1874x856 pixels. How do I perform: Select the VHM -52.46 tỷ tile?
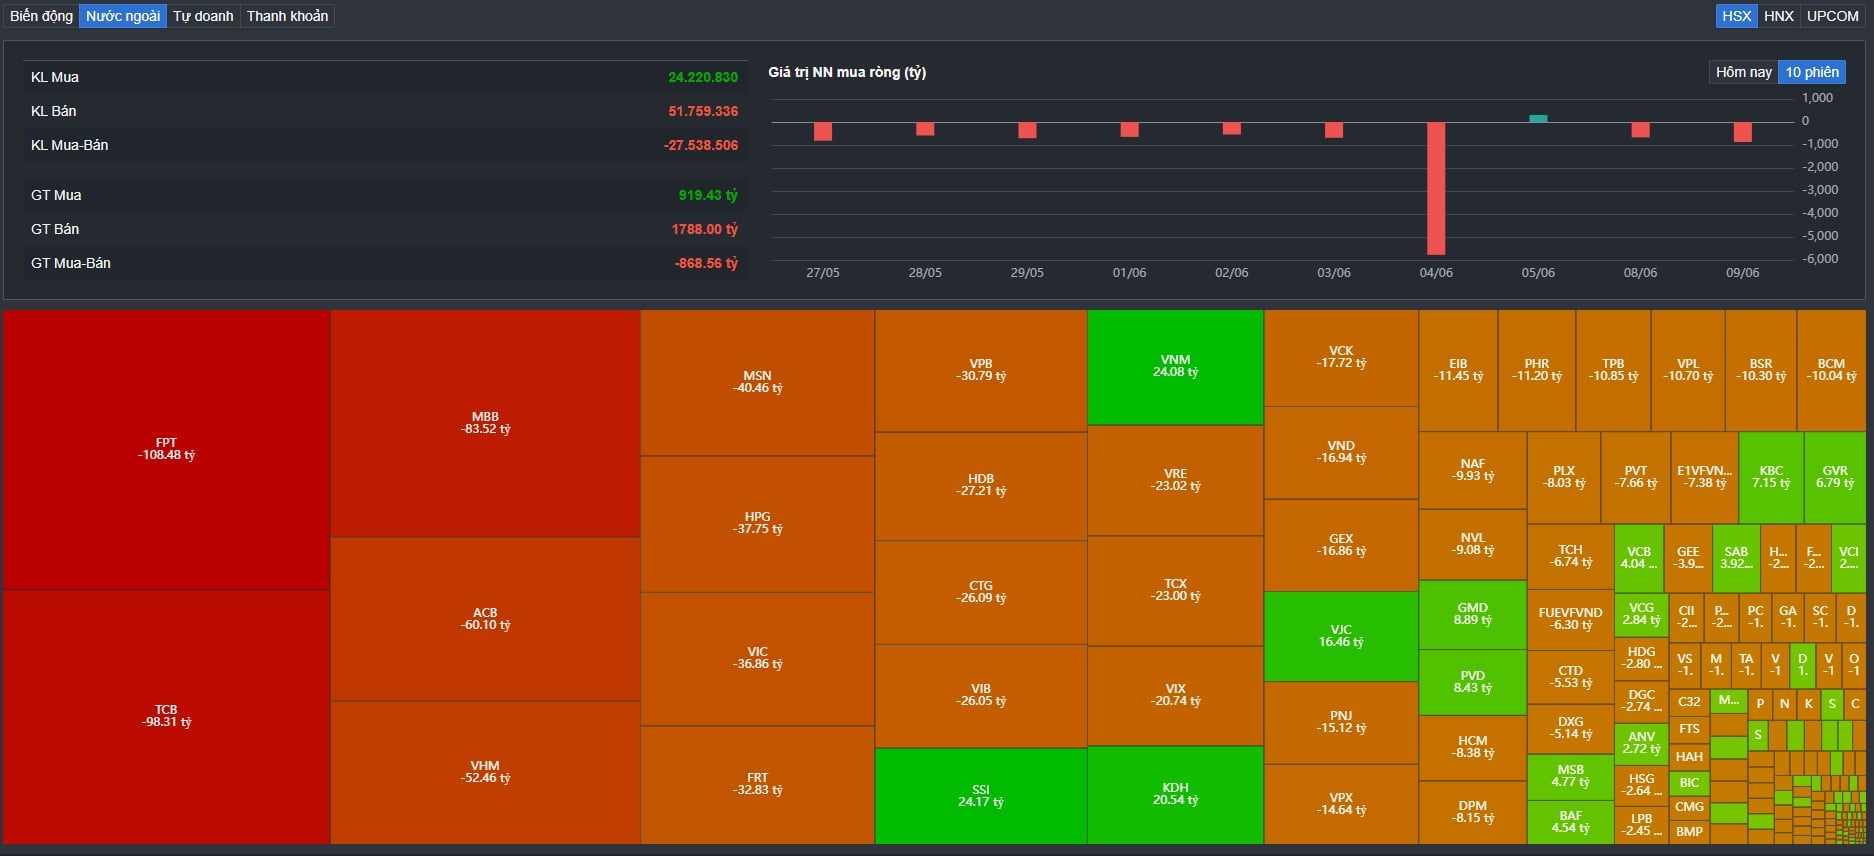coord(485,772)
